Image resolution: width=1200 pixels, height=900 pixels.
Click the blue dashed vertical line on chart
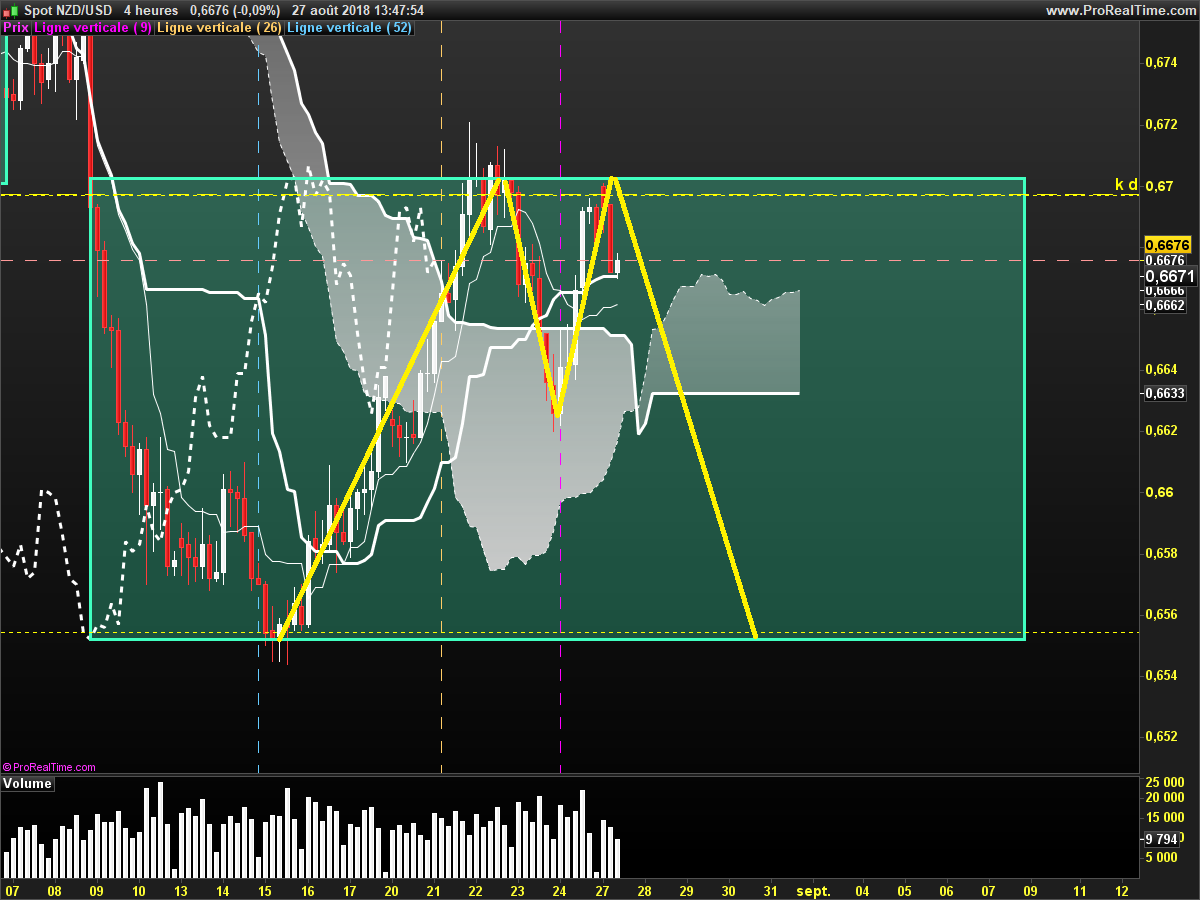pyautogui.click(x=259, y=700)
